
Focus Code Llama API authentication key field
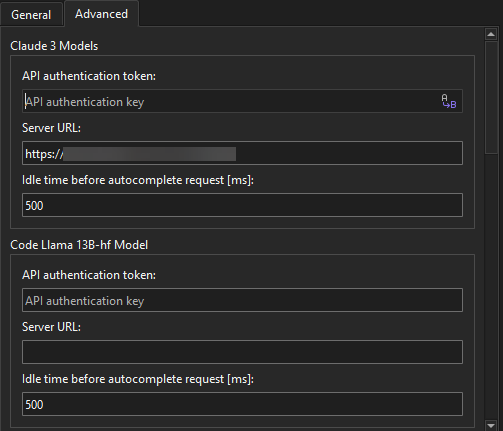tap(242, 300)
